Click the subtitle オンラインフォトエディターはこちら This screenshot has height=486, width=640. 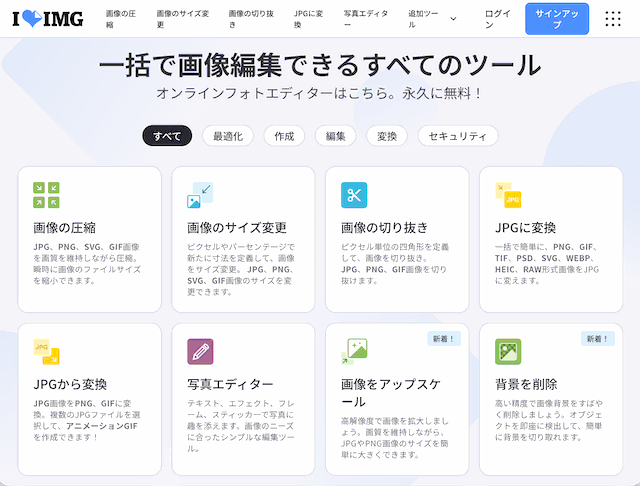[x=320, y=93]
